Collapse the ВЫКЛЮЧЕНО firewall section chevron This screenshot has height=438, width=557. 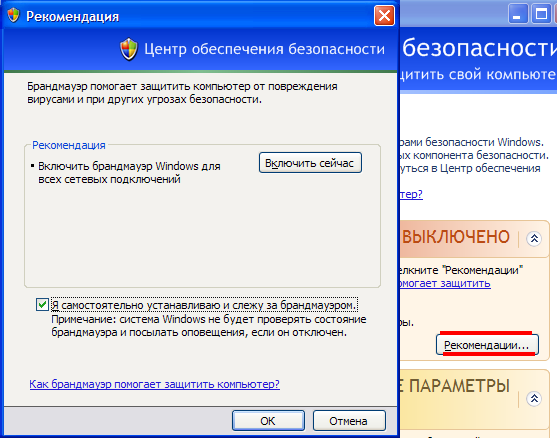point(534,238)
